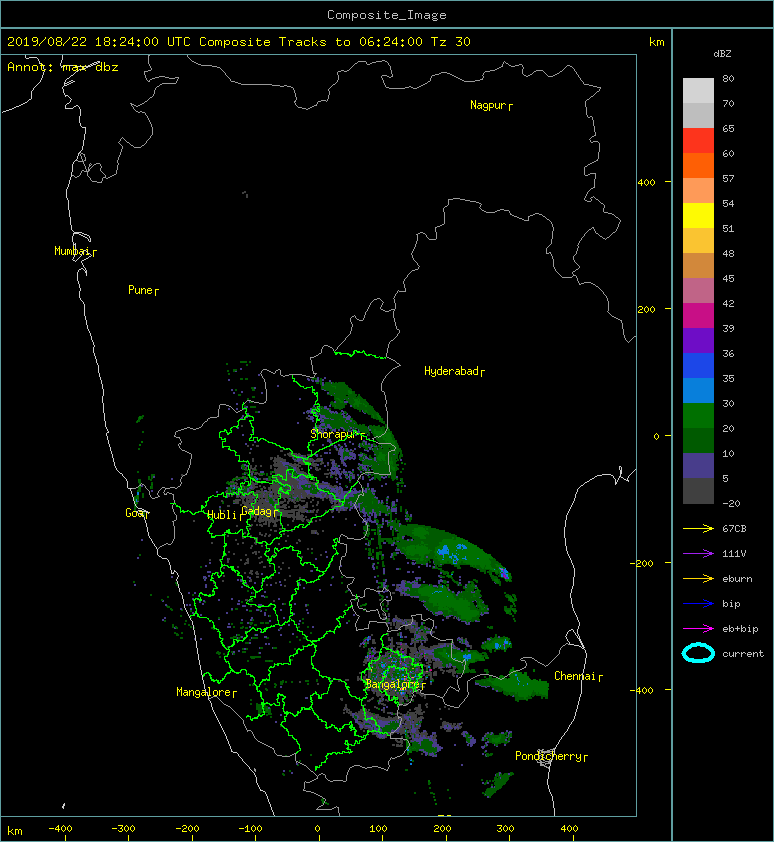Image resolution: width=774 pixels, height=842 pixels.
Task: Click the 400 tick on vertical axis
Action: [647, 183]
